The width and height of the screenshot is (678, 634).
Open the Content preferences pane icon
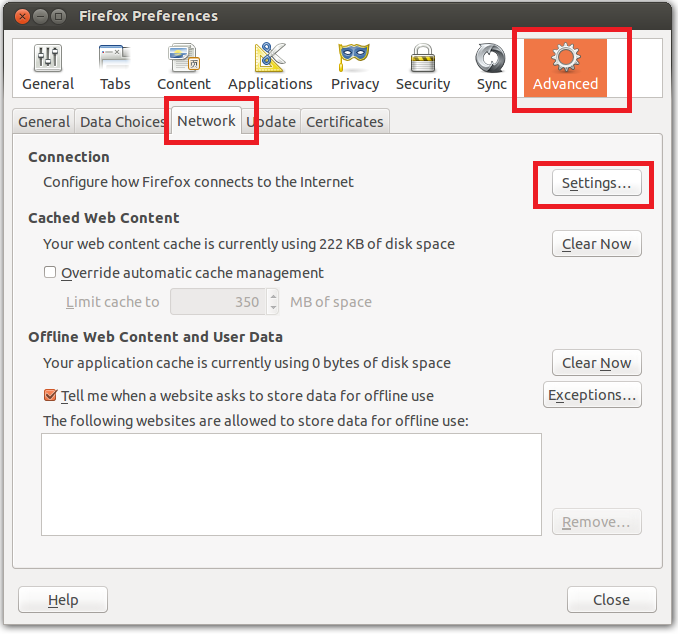pyautogui.click(x=184, y=67)
